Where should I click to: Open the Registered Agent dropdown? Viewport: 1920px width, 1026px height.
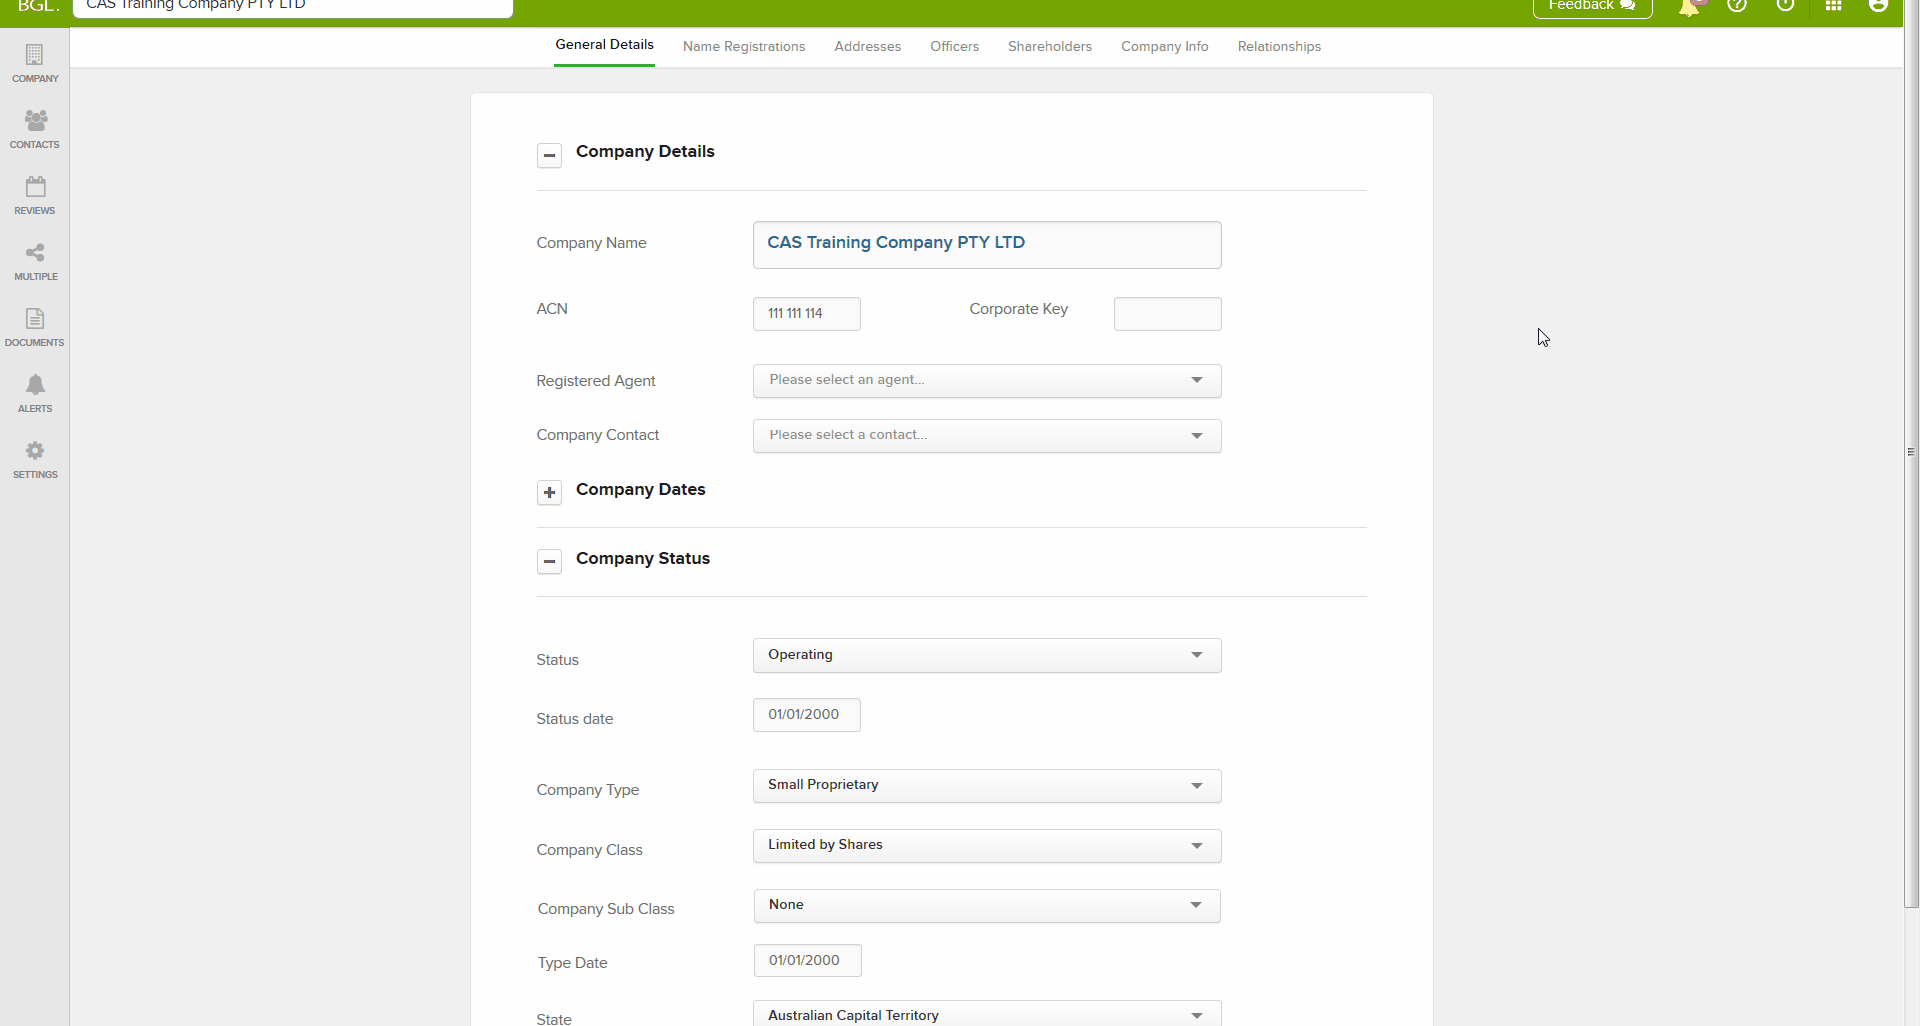987,380
